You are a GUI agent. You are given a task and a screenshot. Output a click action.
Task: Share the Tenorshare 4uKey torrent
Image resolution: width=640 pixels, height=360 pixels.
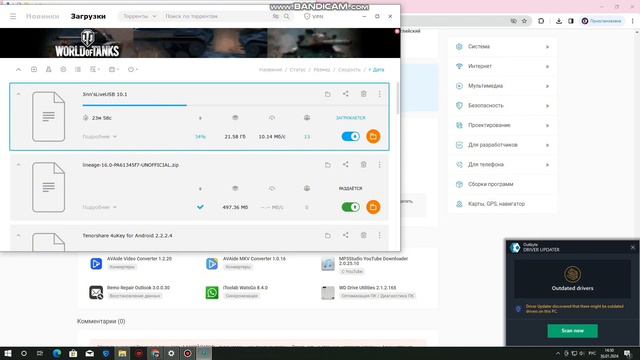pyautogui.click(x=346, y=235)
